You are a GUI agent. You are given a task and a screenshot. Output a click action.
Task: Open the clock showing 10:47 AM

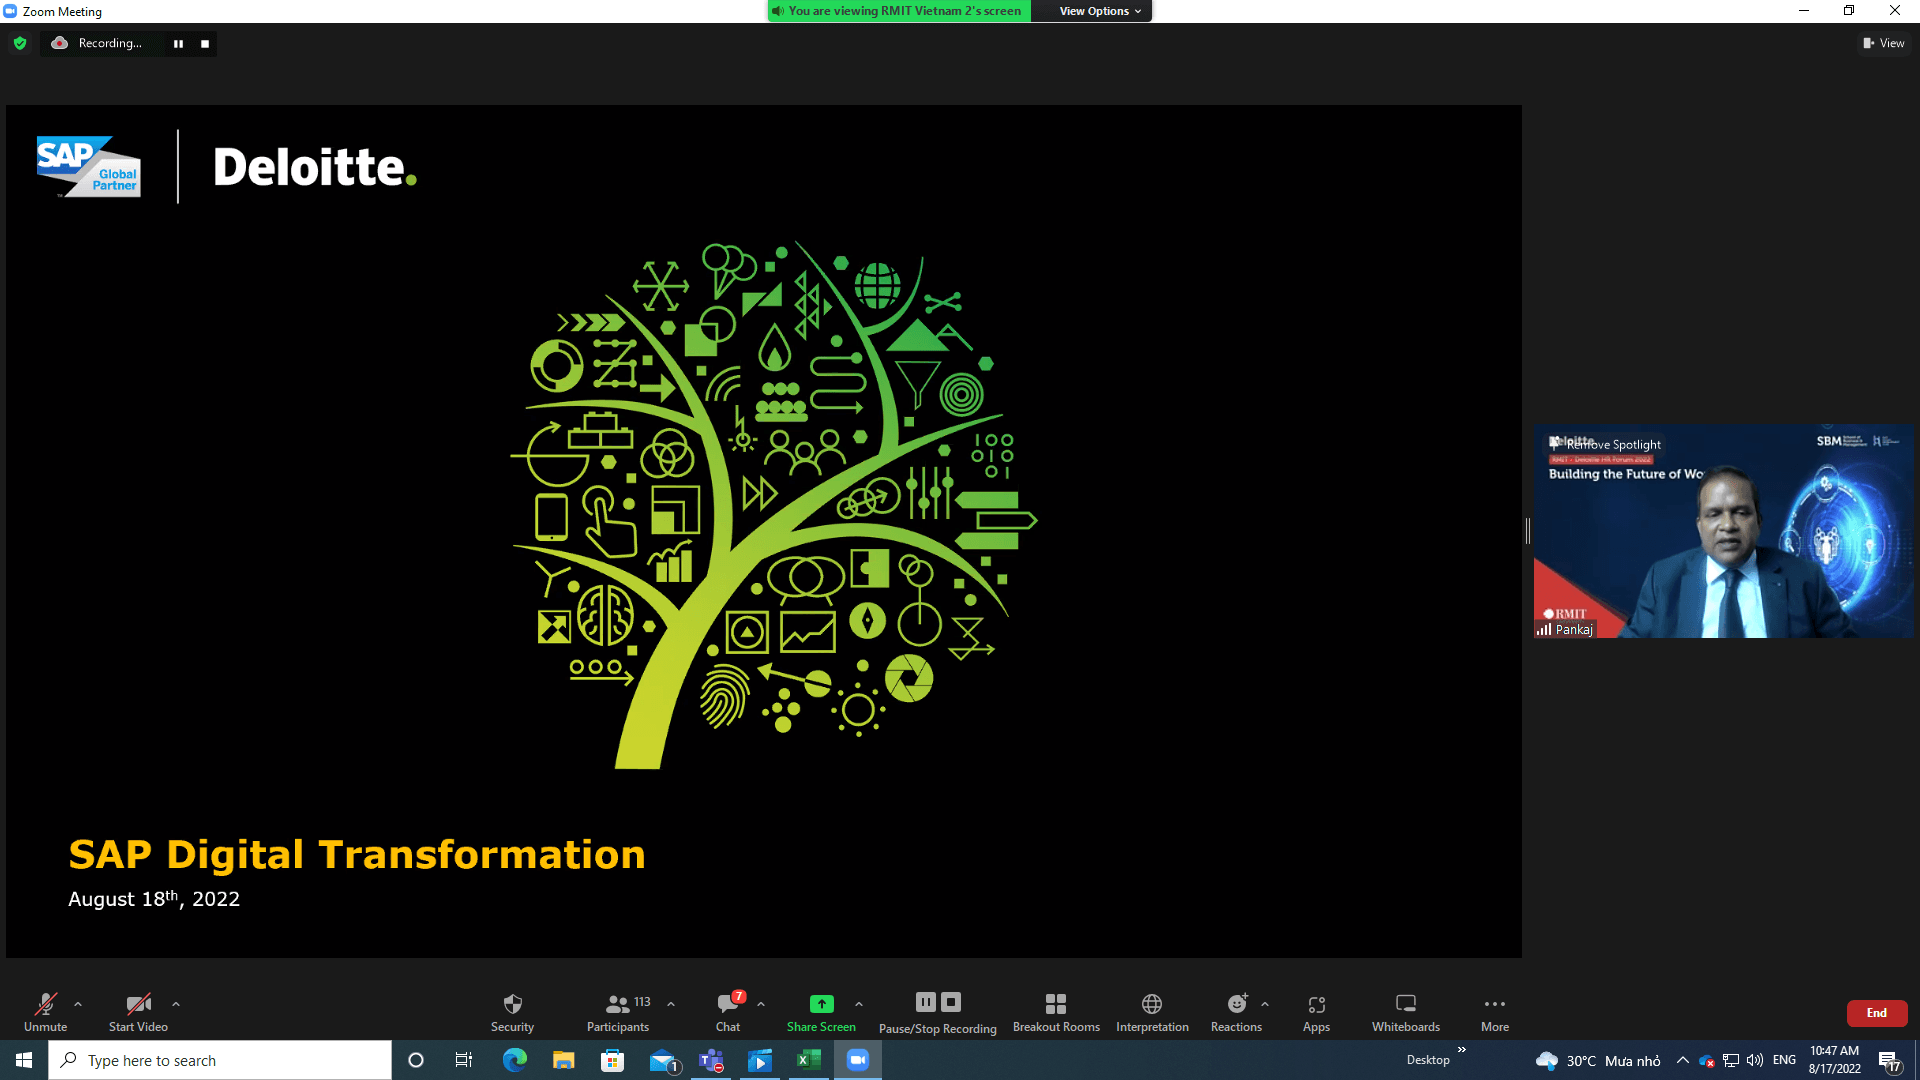[1834, 1060]
